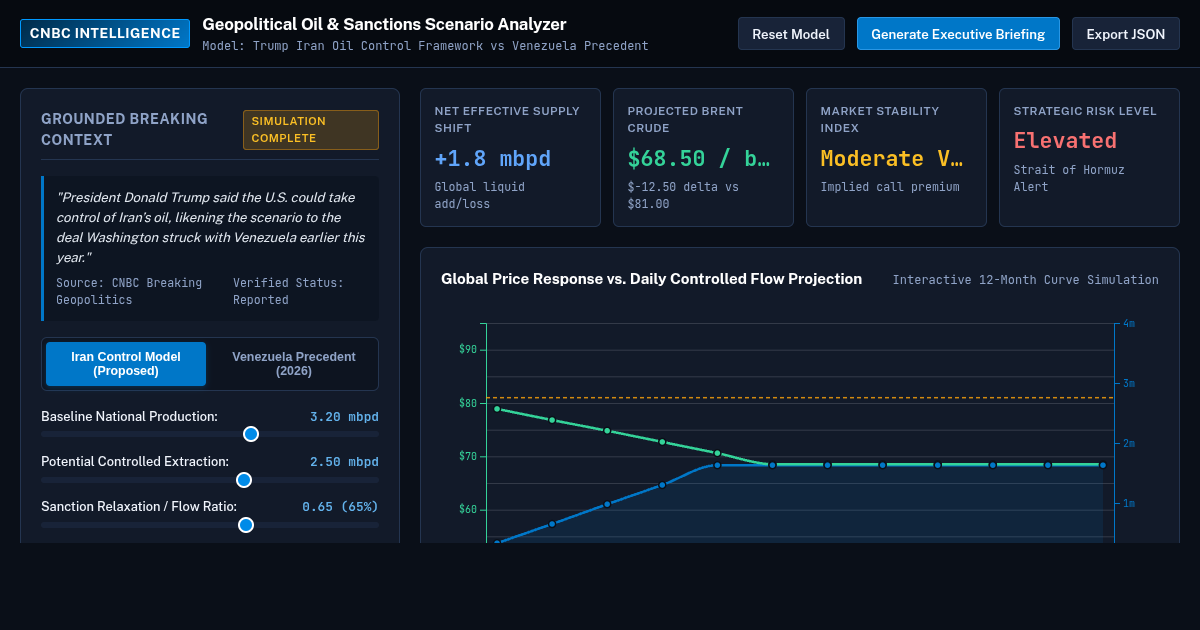Click the Simulation Complete status badge
Screen dimensions: 1200x630
pyautogui.click(x=311, y=130)
